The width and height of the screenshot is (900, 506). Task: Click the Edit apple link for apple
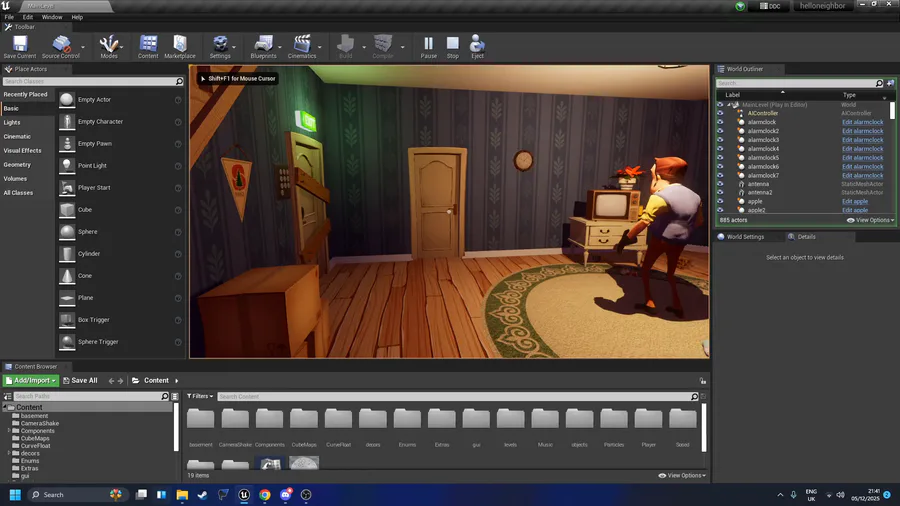(855, 202)
